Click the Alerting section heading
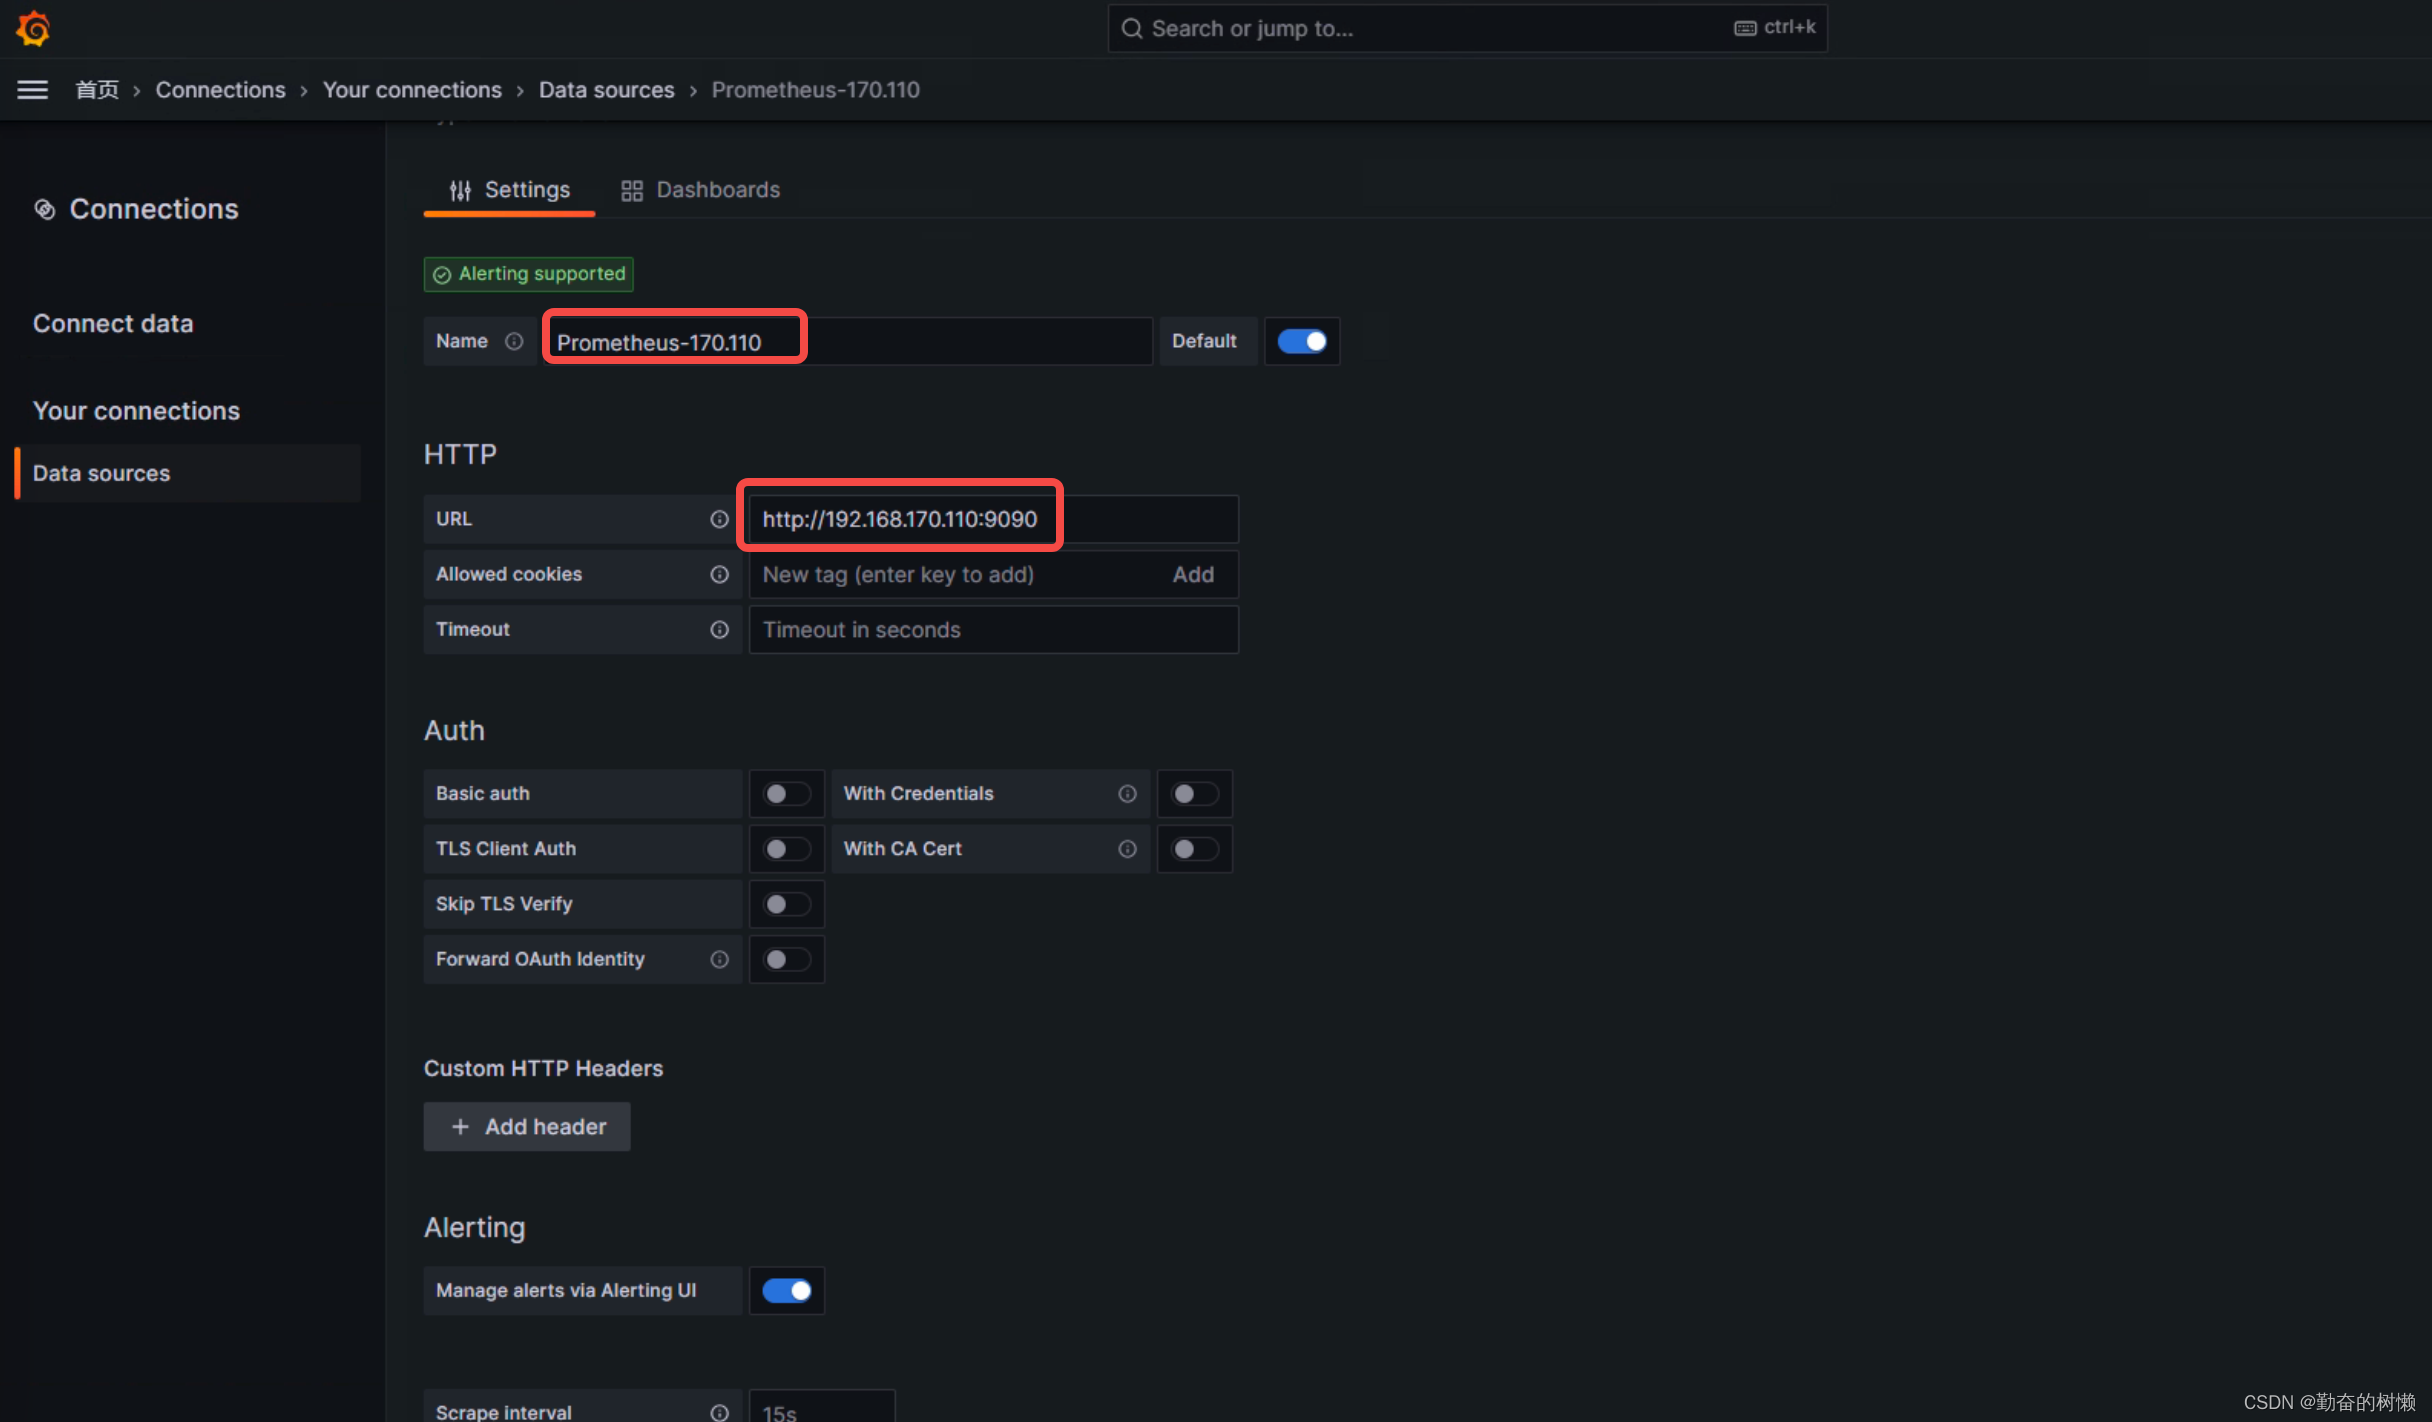Image resolution: width=2432 pixels, height=1422 pixels. [x=475, y=1228]
